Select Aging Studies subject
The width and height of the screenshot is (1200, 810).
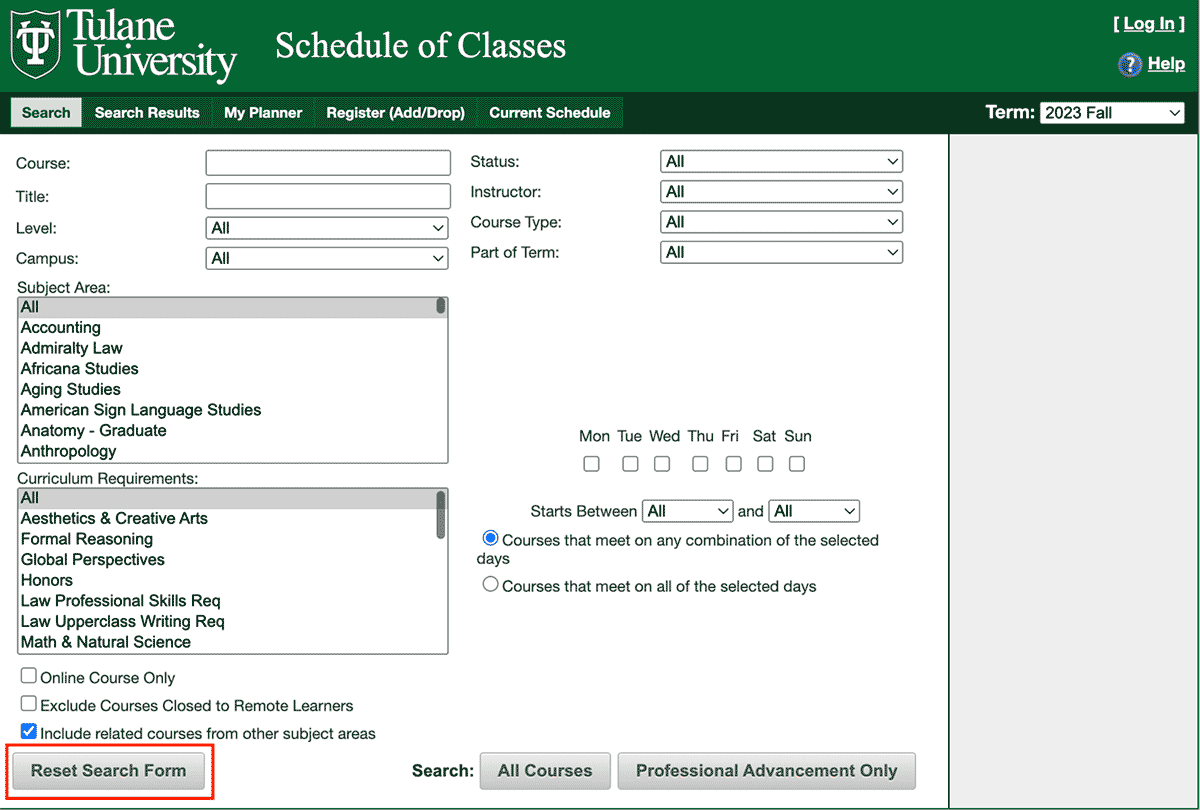[227, 389]
